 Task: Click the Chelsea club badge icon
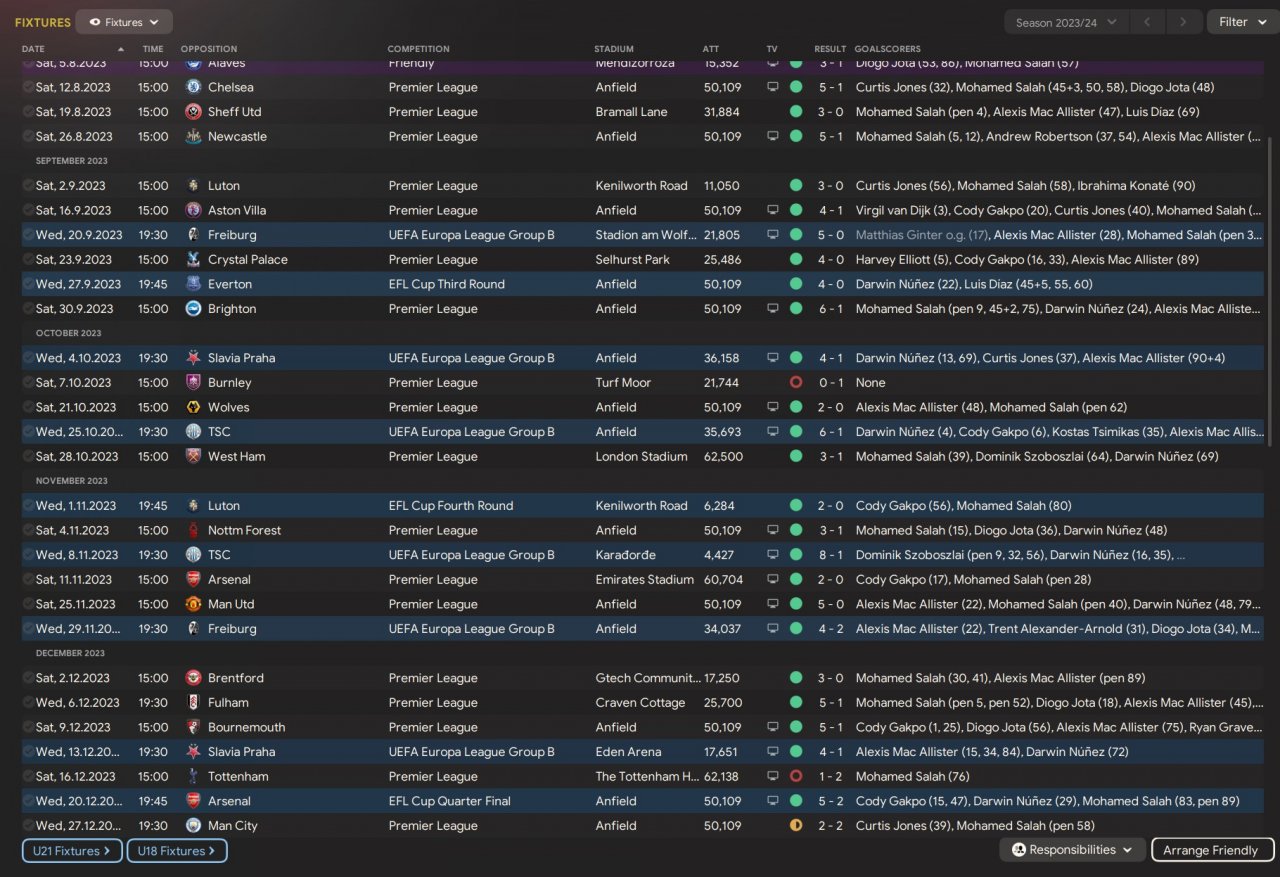[x=193, y=87]
